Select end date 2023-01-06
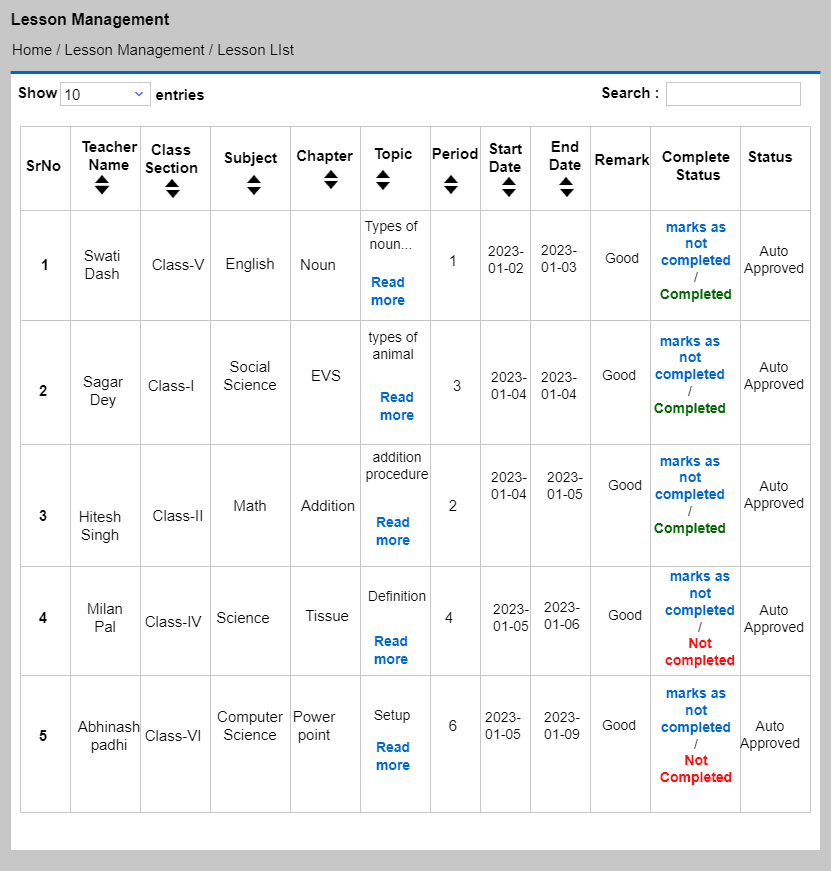This screenshot has width=831, height=871. [562, 615]
